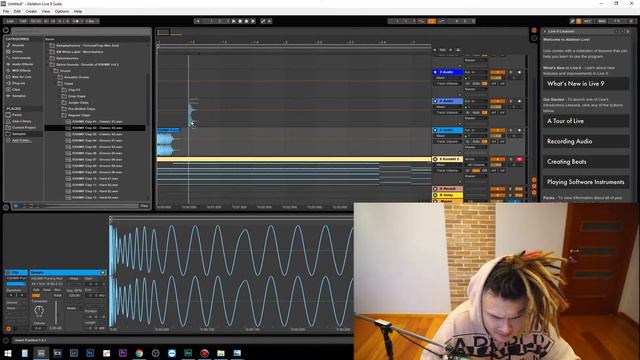Select Clips category in browser
640x360 pixels.
click(16, 89)
